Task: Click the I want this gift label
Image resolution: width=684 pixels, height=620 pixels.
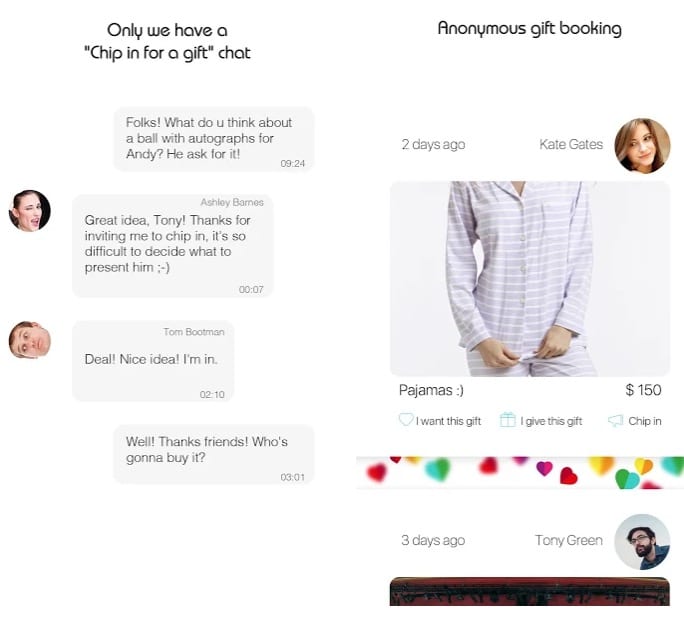Action: pos(448,421)
